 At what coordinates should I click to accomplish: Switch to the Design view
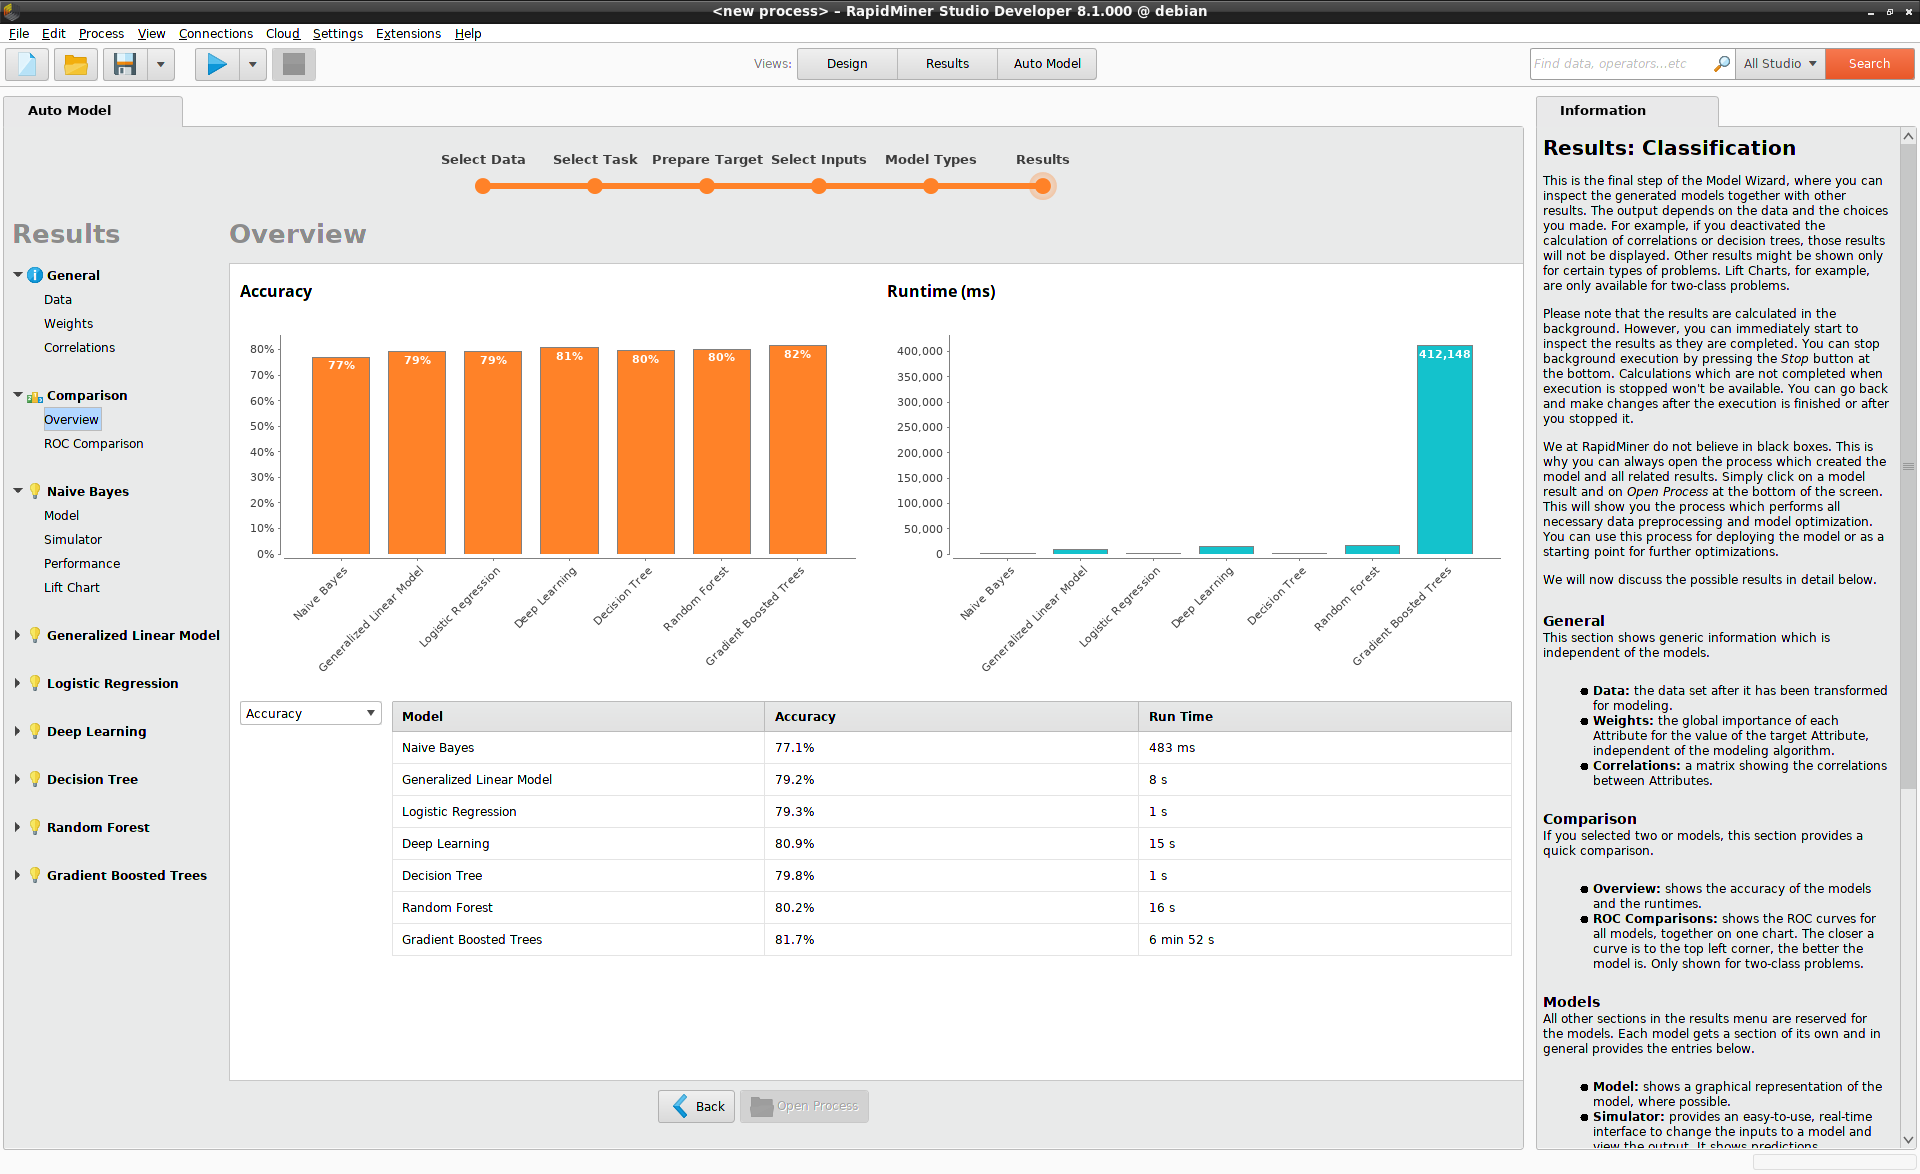point(847,64)
